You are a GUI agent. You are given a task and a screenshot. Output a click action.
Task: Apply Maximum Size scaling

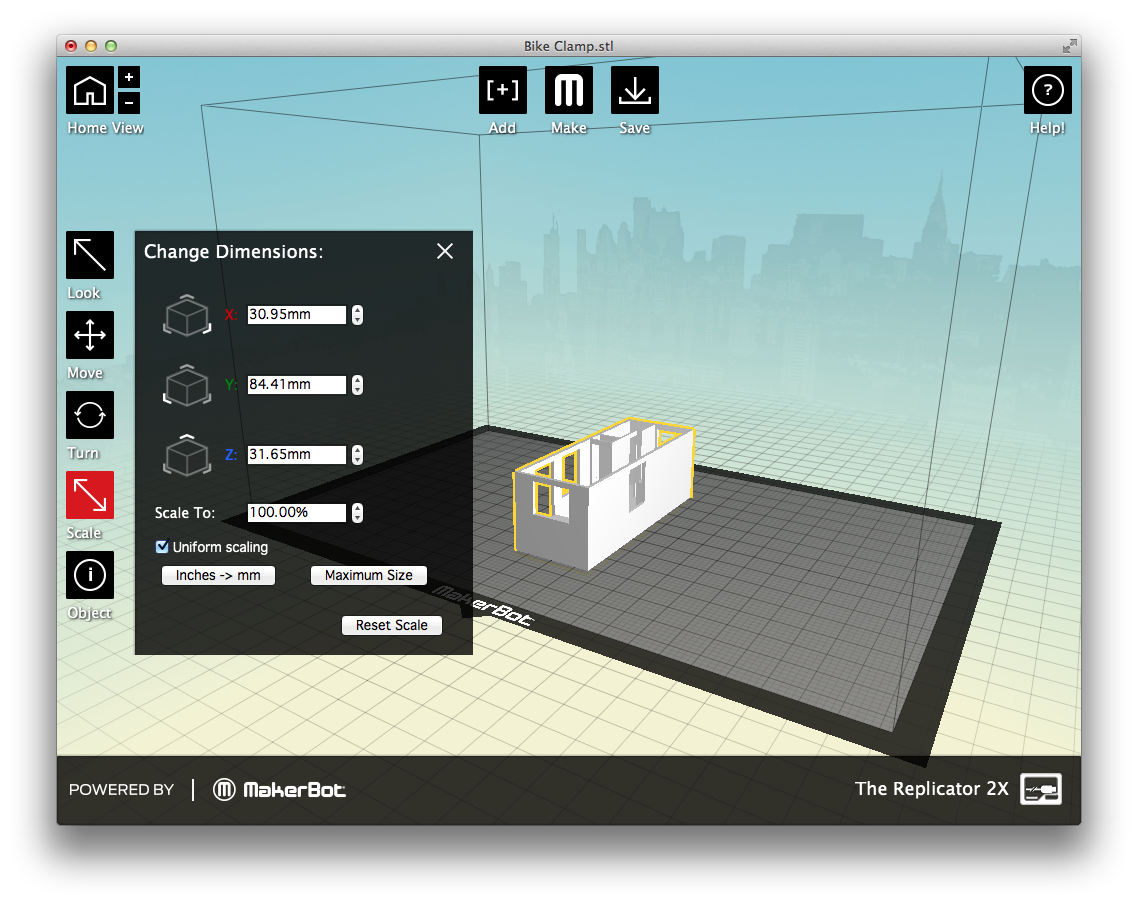pyautogui.click(x=368, y=575)
